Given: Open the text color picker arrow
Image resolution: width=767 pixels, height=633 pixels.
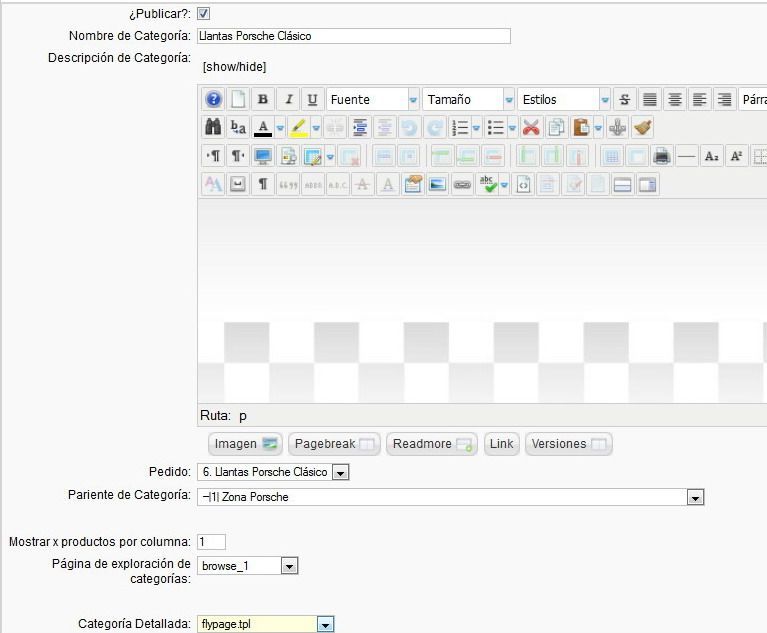Looking at the screenshot, I should [x=280, y=128].
